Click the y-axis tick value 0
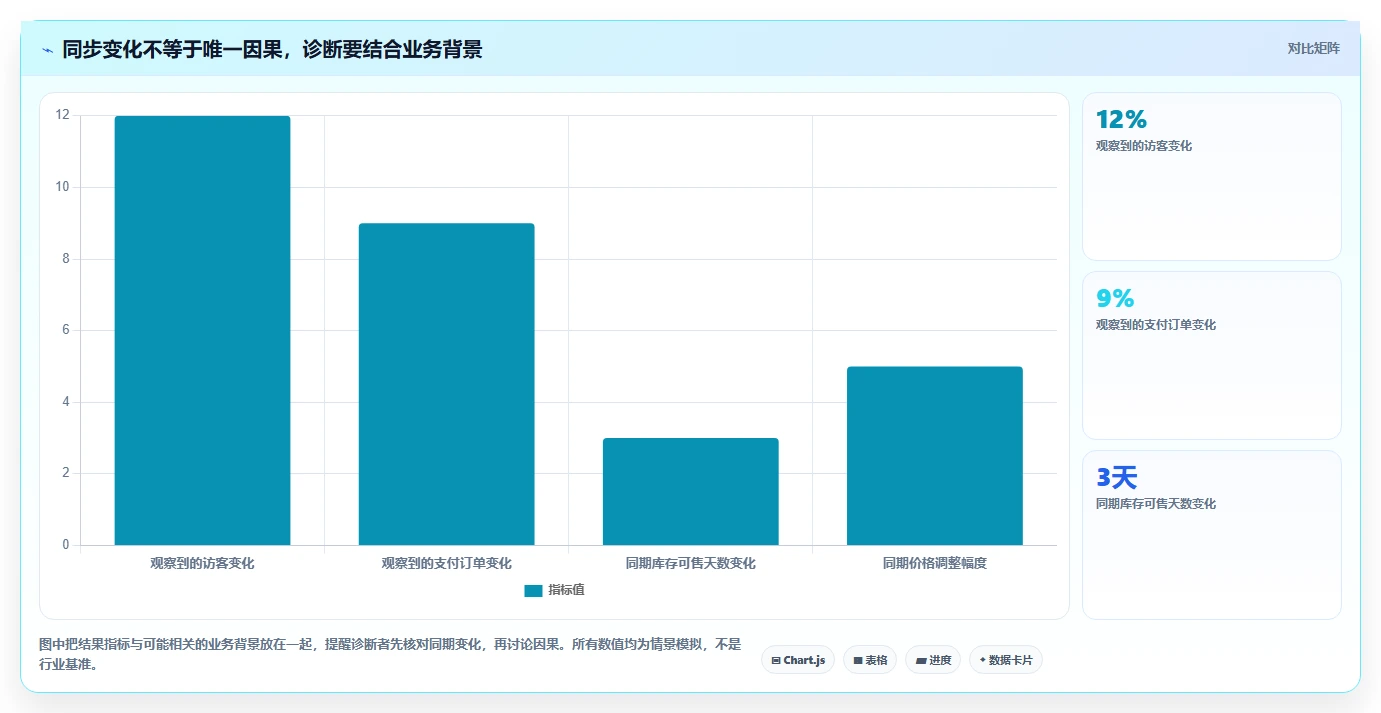The image size is (1381, 713). click(66, 545)
